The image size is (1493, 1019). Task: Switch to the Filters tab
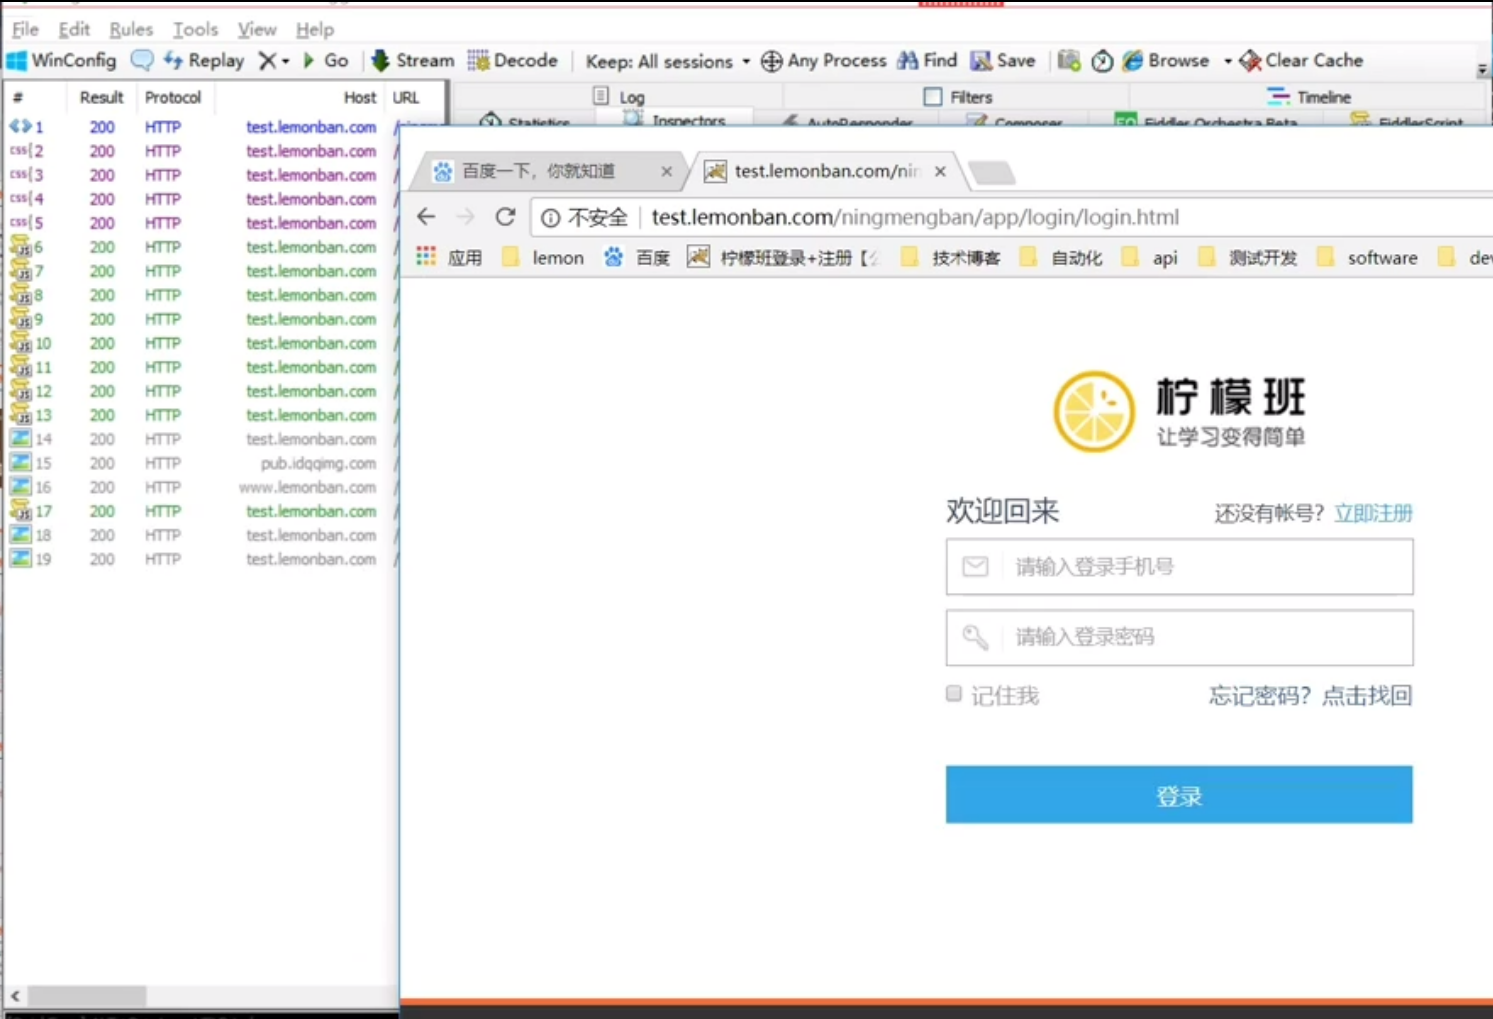click(x=958, y=97)
